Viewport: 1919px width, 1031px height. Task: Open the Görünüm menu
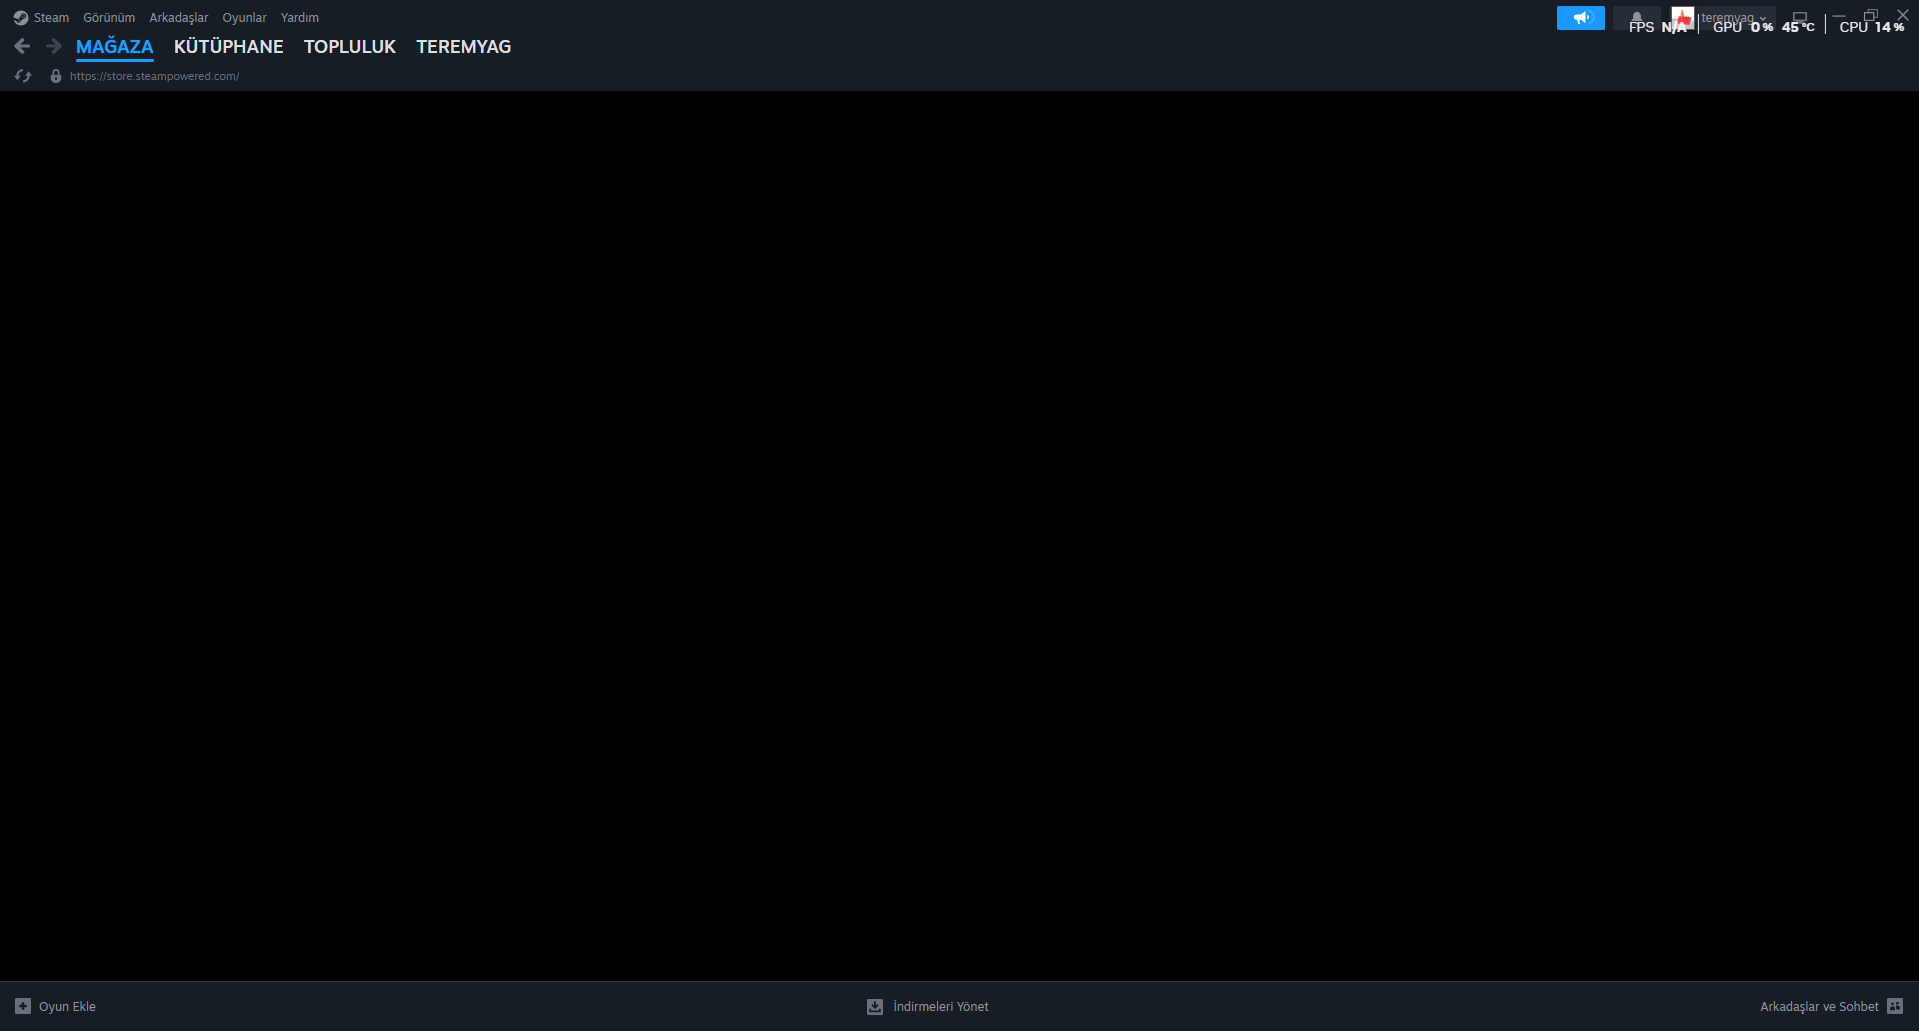(x=109, y=18)
